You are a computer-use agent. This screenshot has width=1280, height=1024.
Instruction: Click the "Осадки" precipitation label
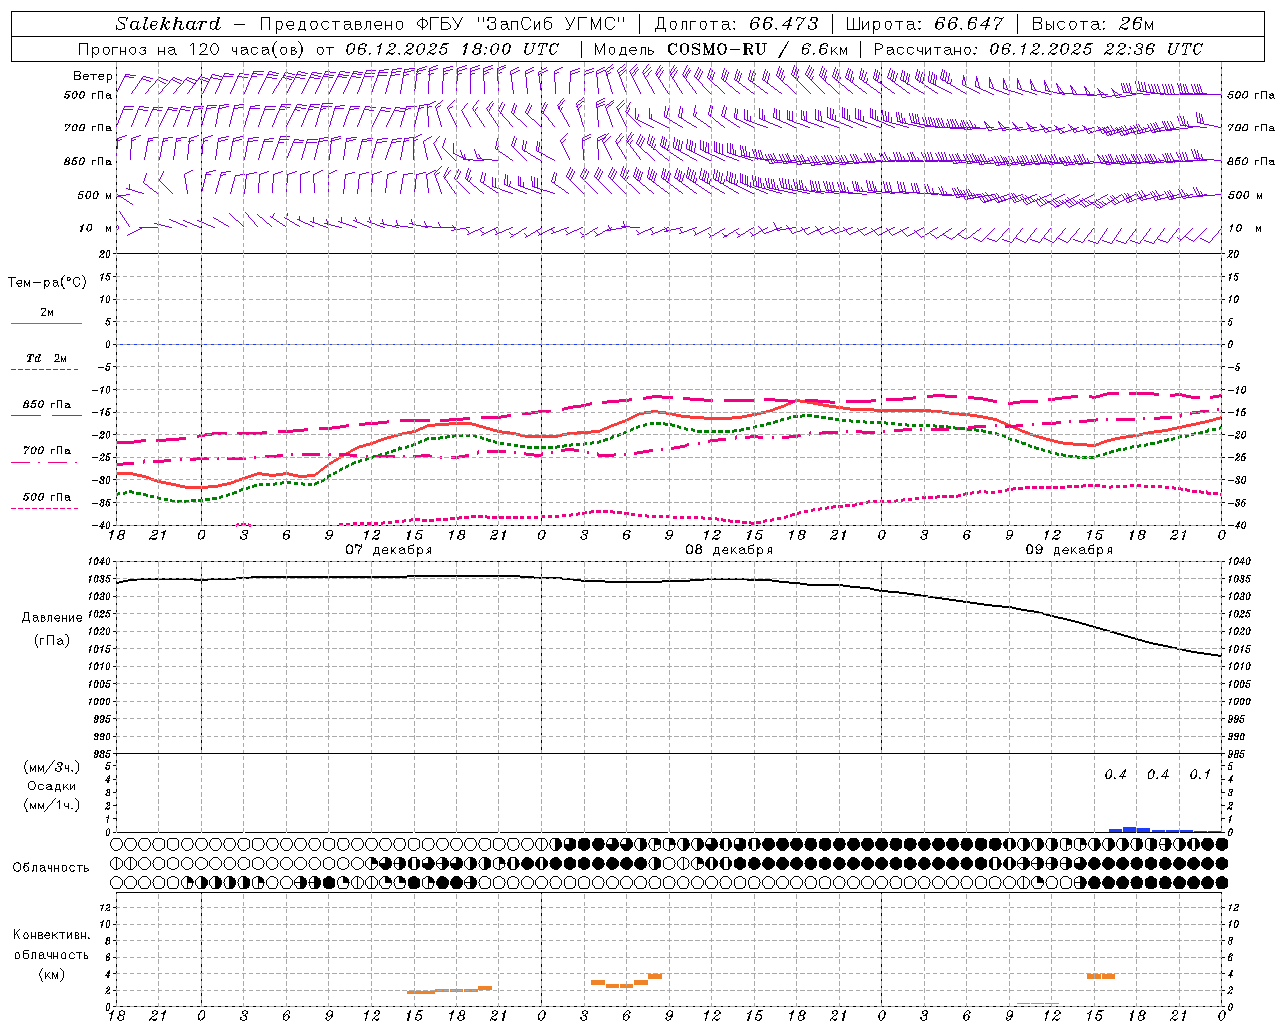click(x=52, y=786)
